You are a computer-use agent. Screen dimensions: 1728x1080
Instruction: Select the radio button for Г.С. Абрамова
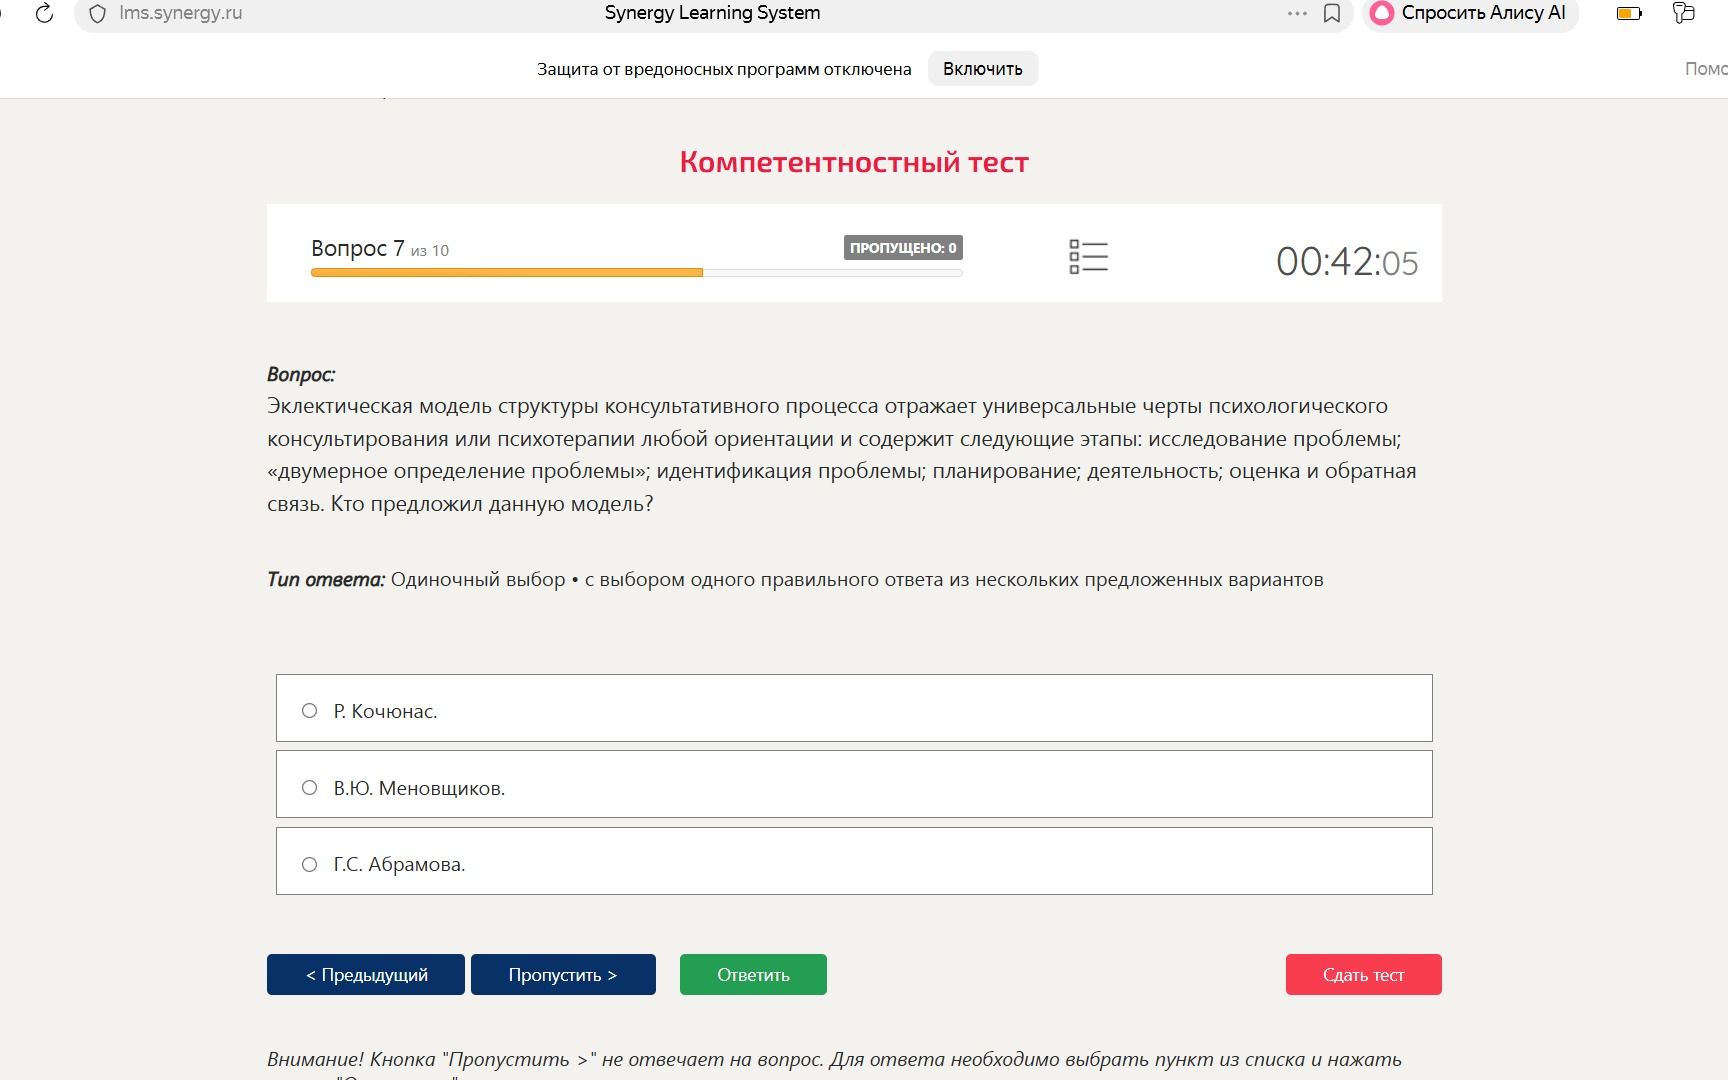point(310,864)
